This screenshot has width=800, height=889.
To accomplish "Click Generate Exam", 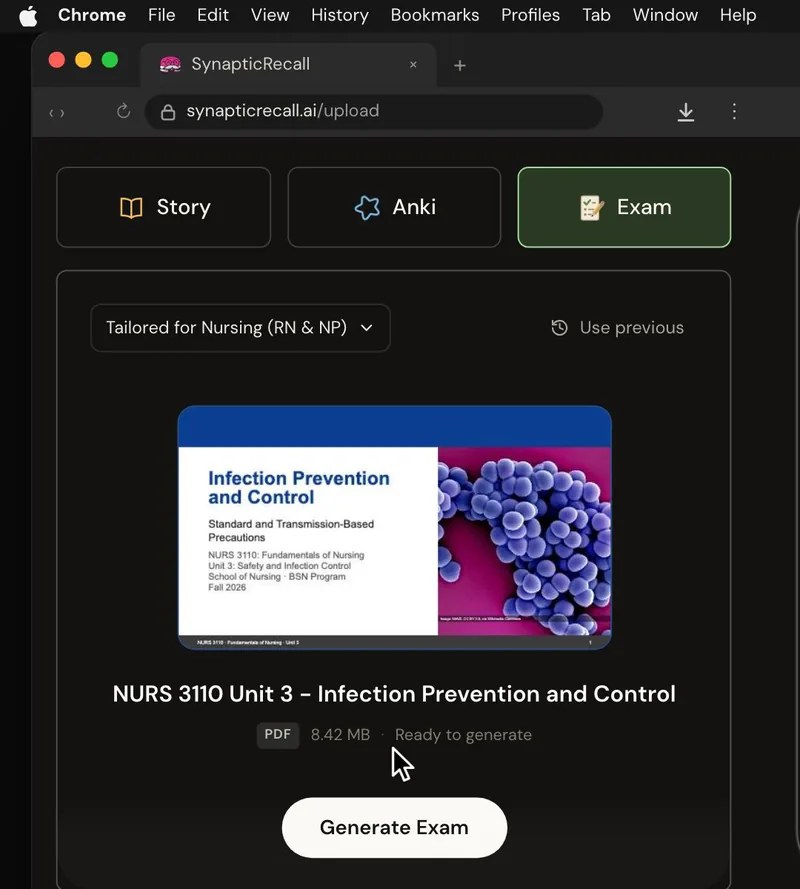I will tap(395, 828).
